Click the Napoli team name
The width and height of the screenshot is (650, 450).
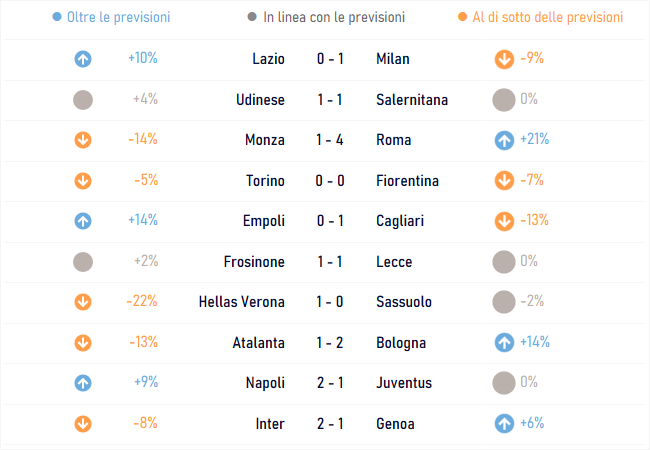[x=265, y=383]
